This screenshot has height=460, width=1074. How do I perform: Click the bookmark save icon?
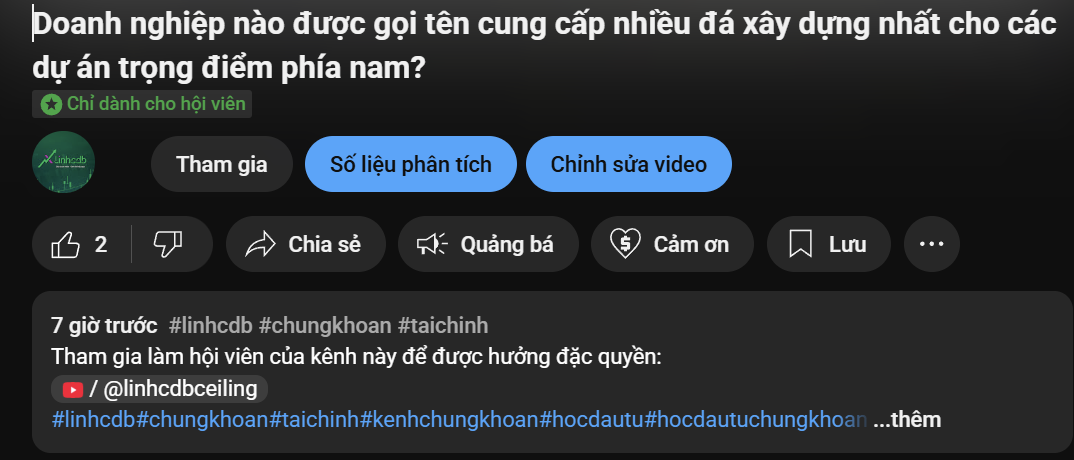tap(800, 244)
